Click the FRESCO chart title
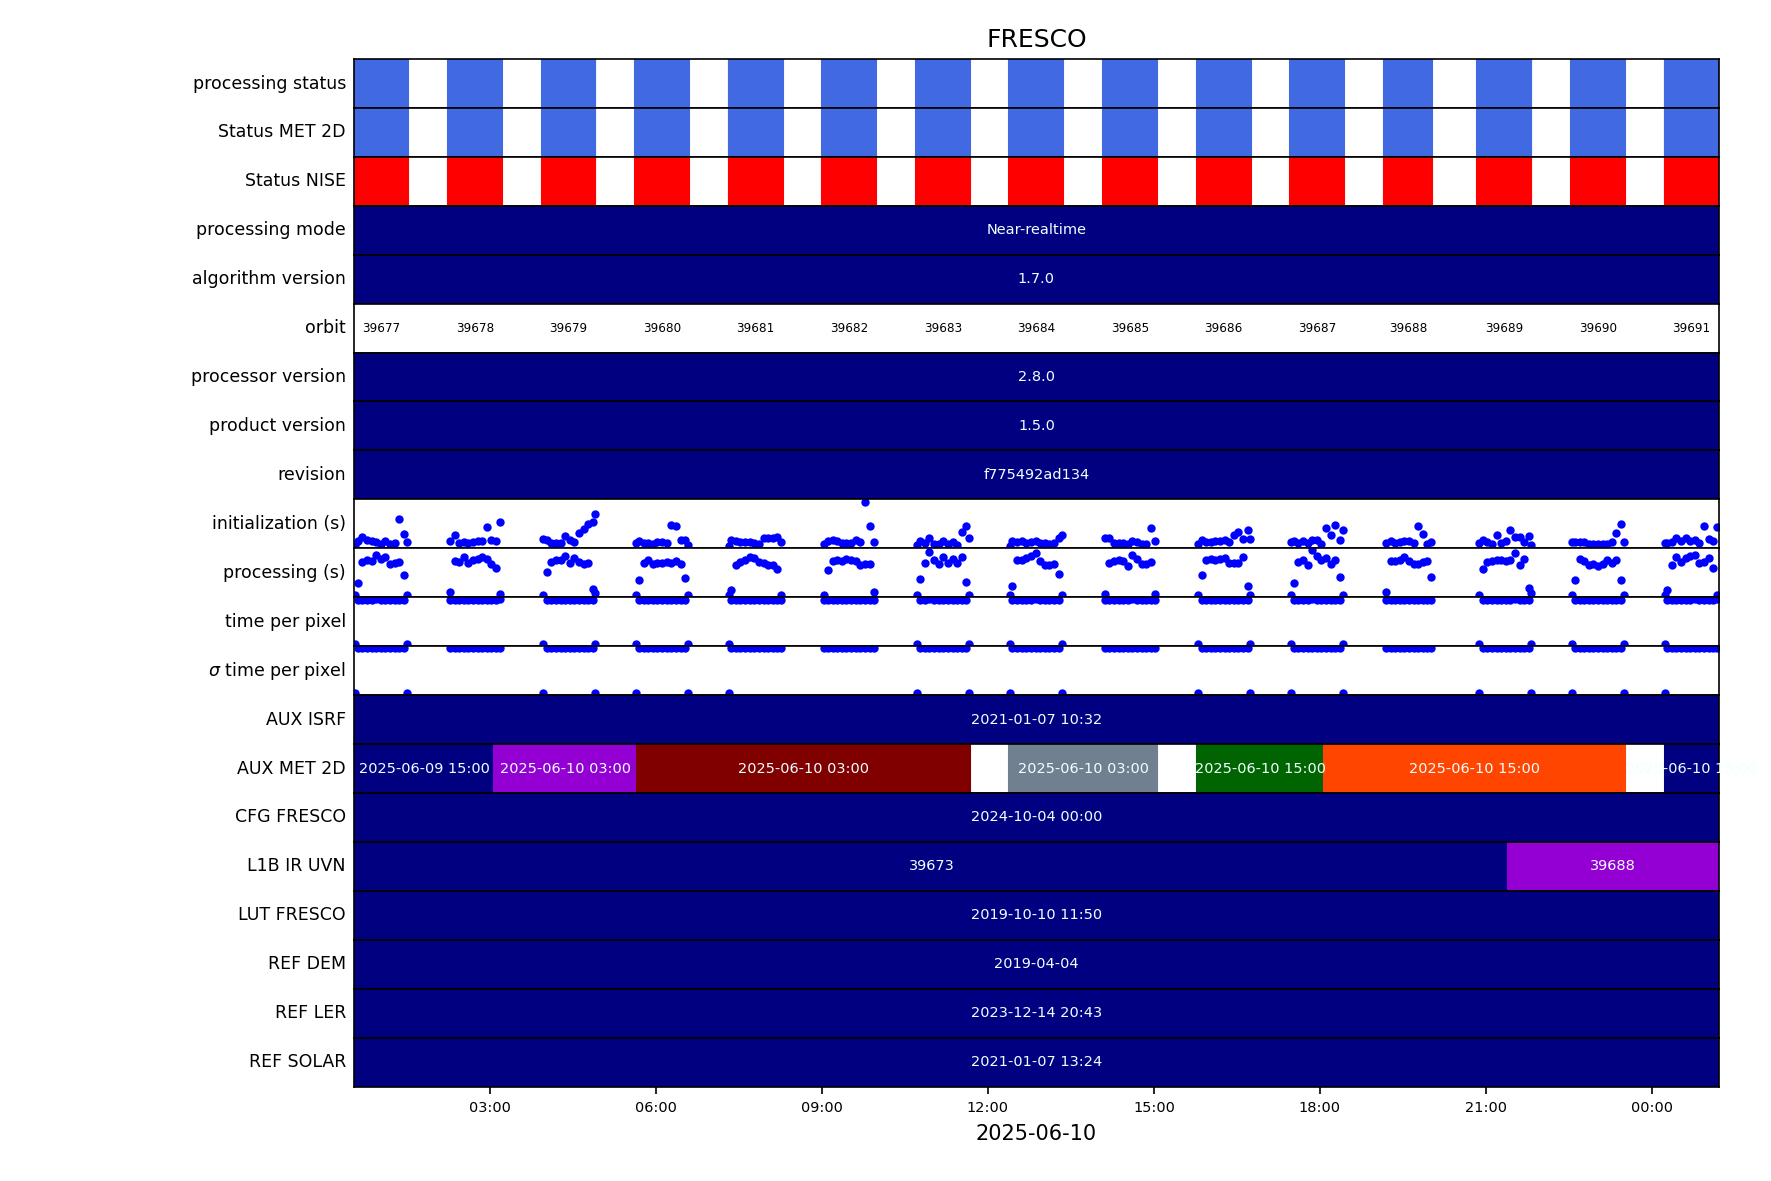Viewport: 1771px width, 1181px height. click(x=1035, y=39)
